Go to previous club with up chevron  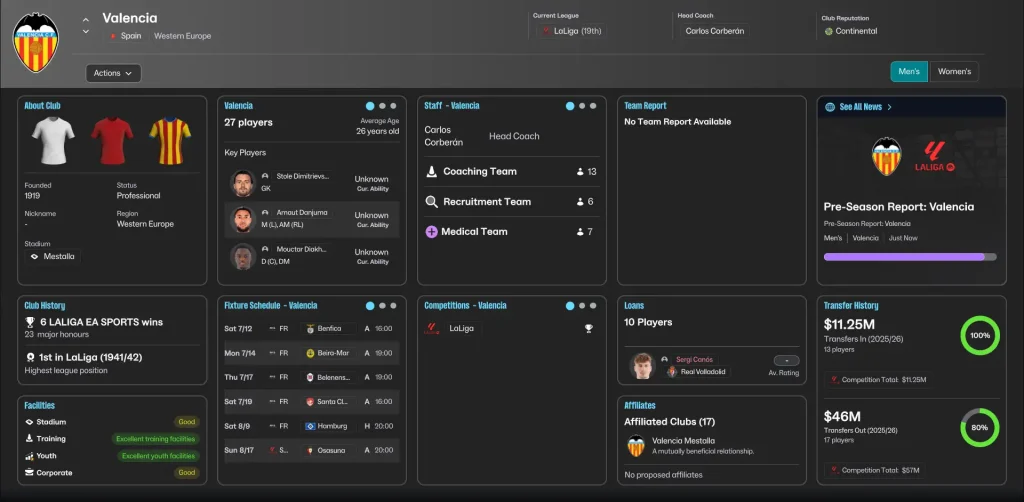tap(86, 19)
